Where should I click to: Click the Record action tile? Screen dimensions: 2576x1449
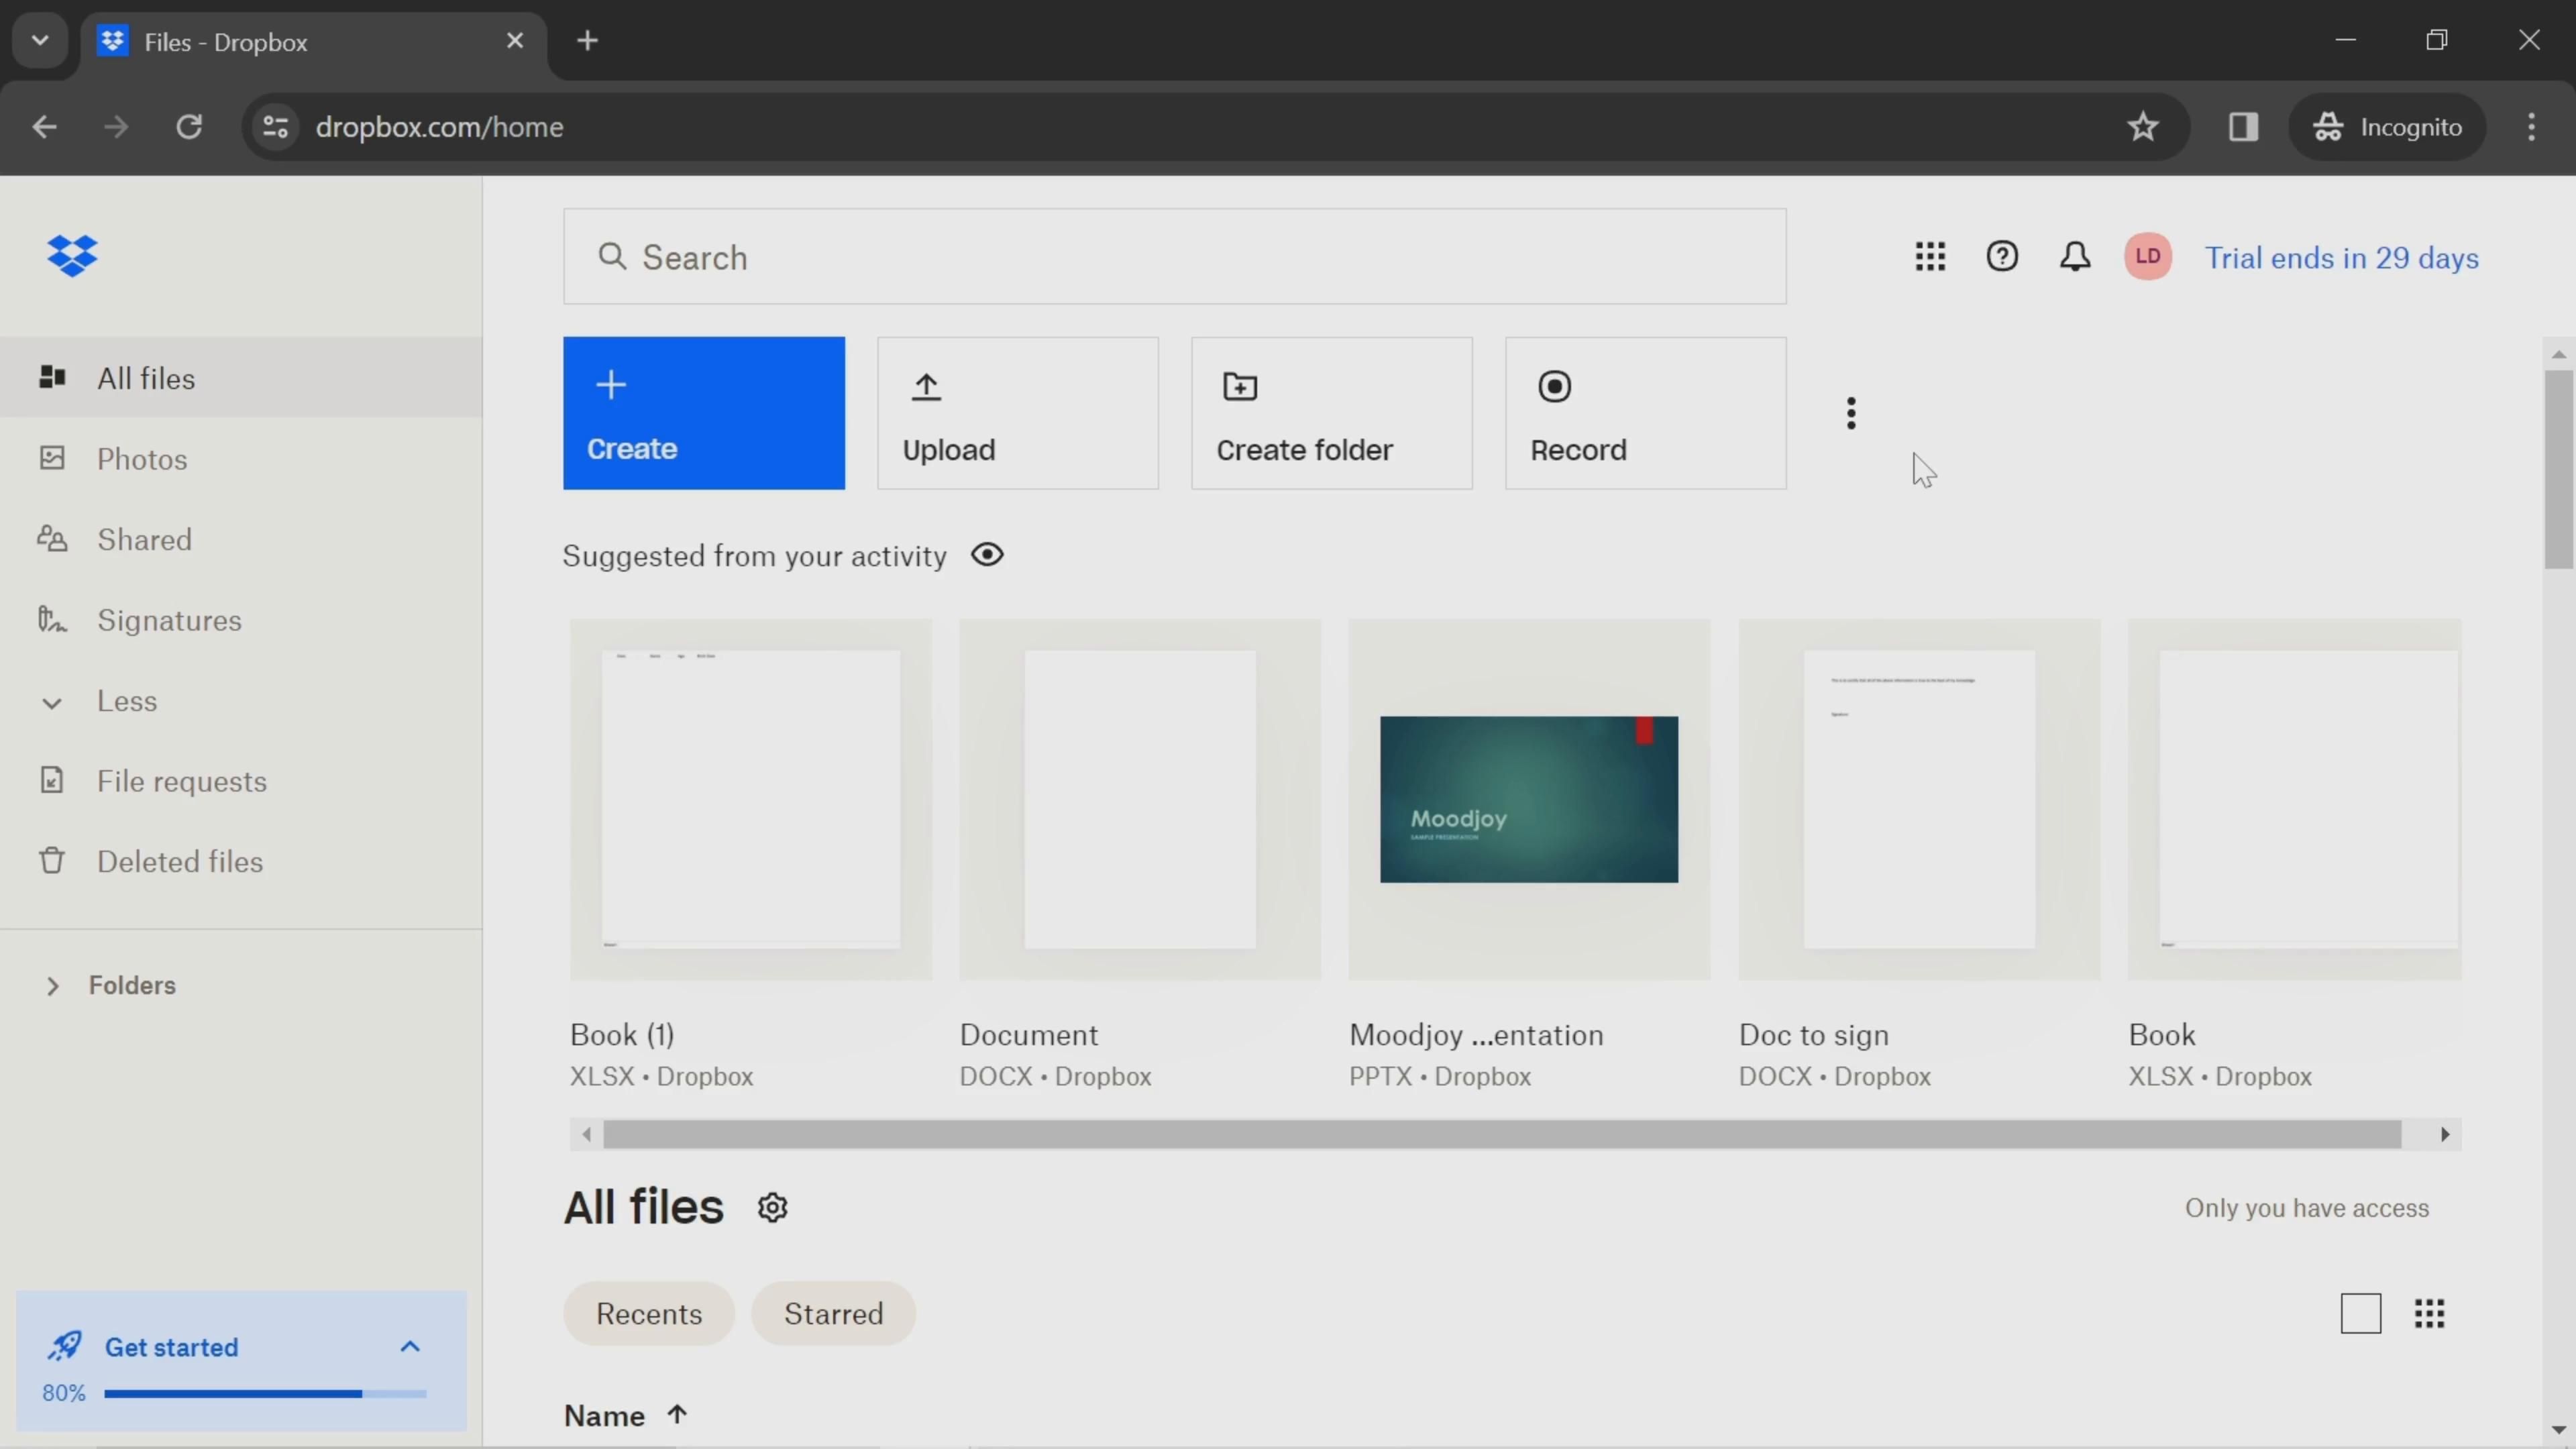[1645, 413]
